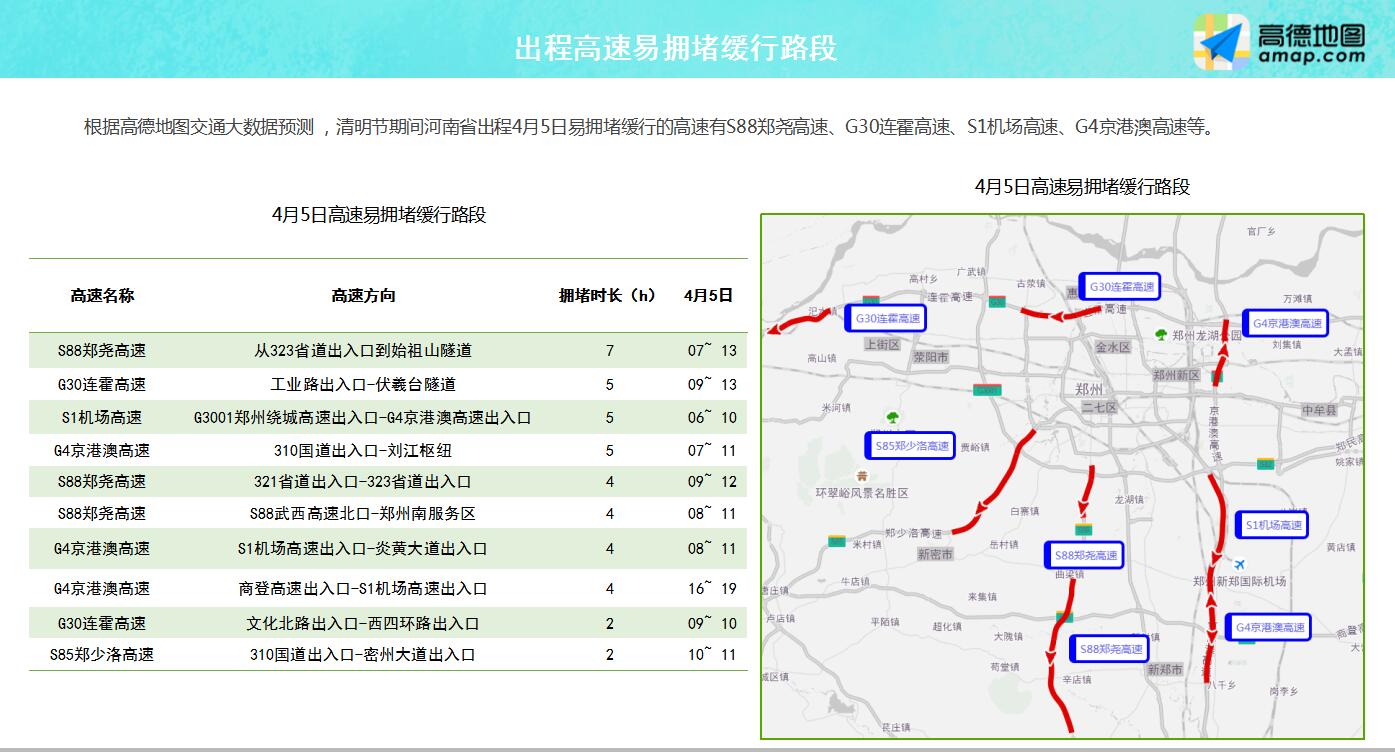
Task: Click the temple icon at 环翠峪风景名胜区
Action: [862, 476]
